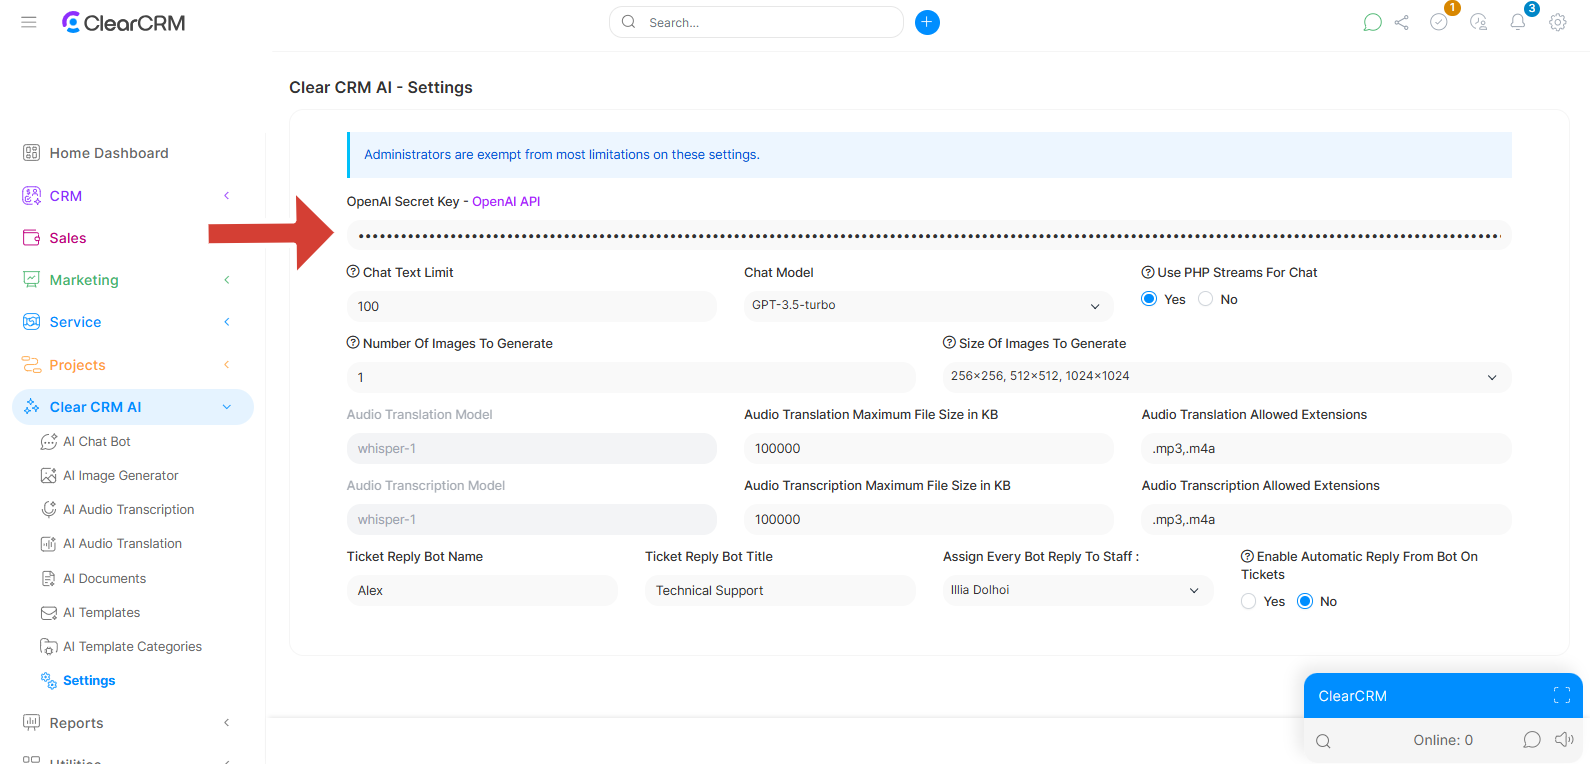
Task: Open the Sales sidebar link
Action: pyautogui.click(x=68, y=238)
